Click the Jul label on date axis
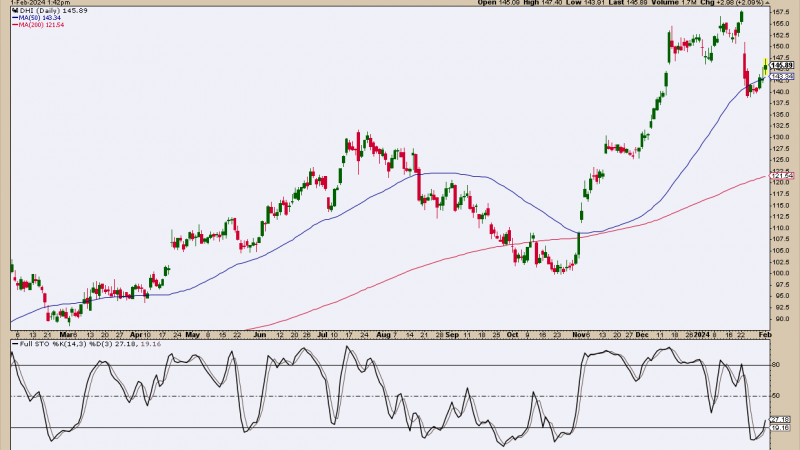The height and width of the screenshot is (450, 800). 322,335
